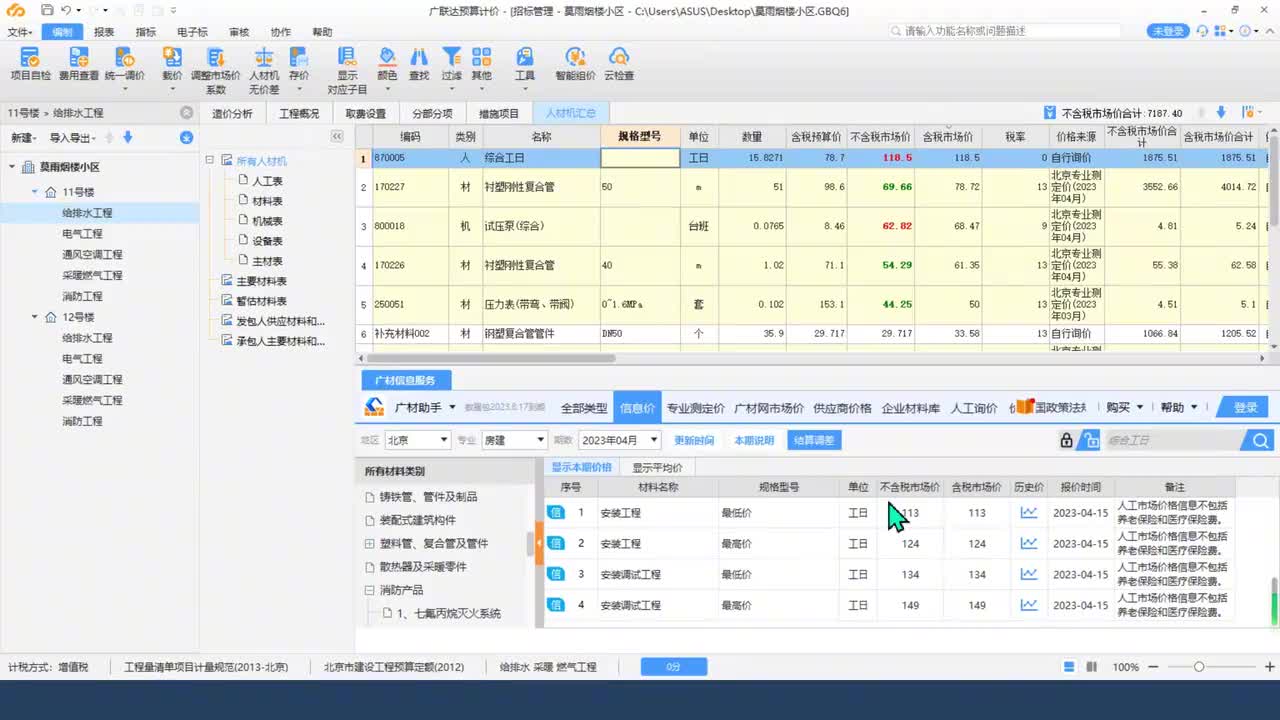Open the 专业 房建 dropdown
The height and width of the screenshot is (720, 1280).
(514, 440)
